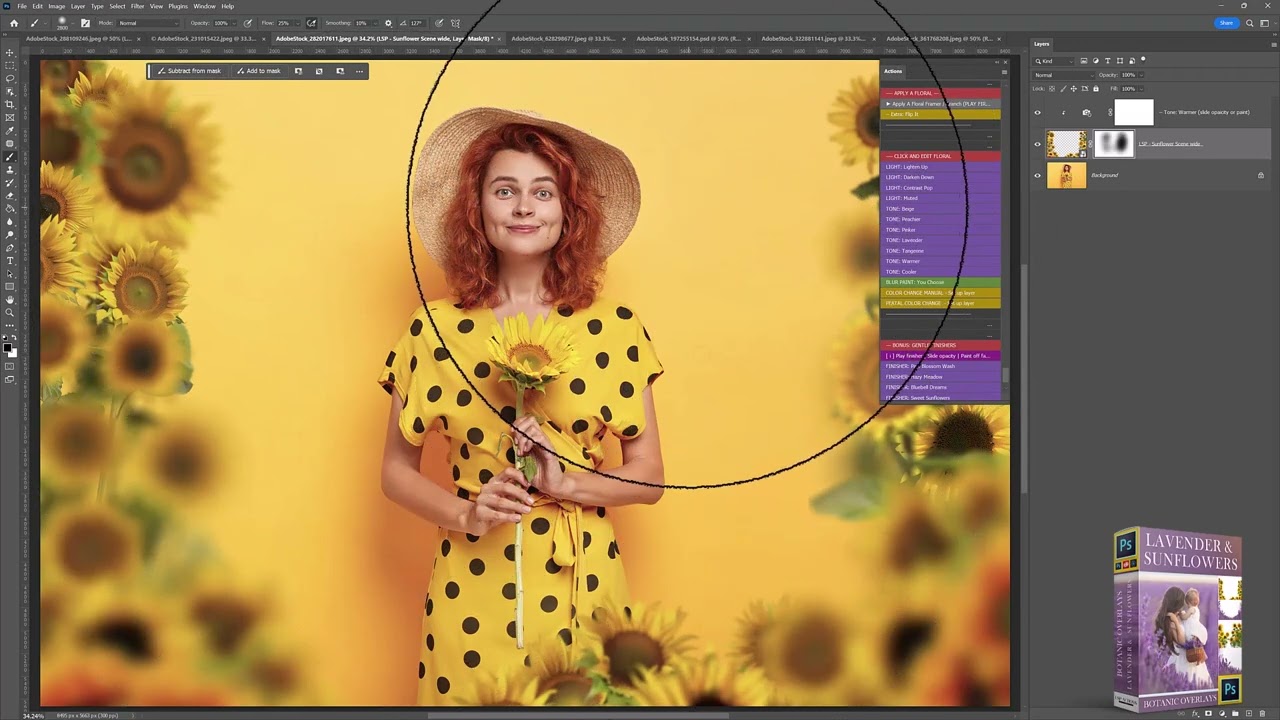Screen dimensions: 1280x720
Task: Select the Pen tool
Action: click(10, 248)
